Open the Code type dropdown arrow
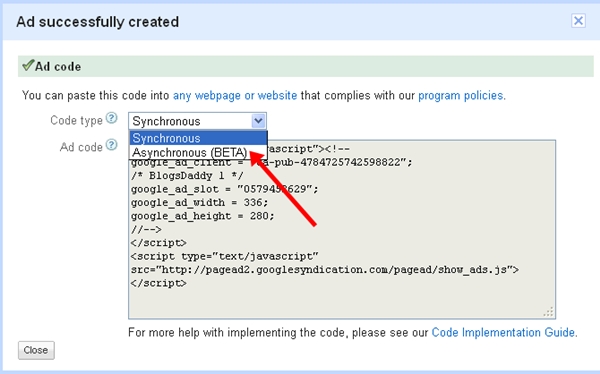 [x=258, y=121]
